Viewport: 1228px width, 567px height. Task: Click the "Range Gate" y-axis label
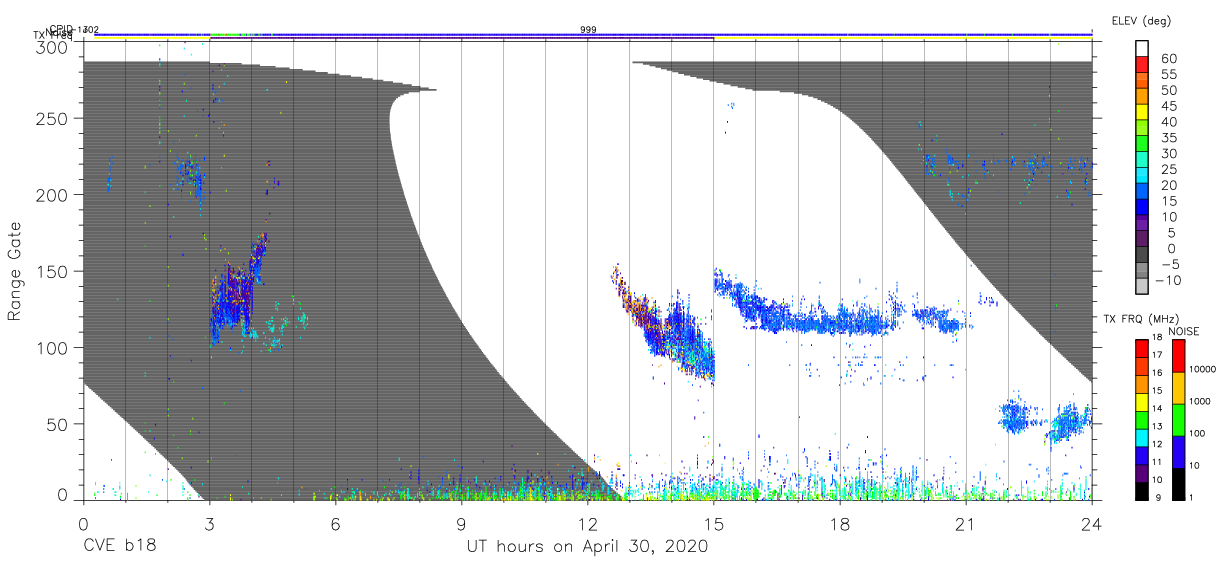(16, 272)
